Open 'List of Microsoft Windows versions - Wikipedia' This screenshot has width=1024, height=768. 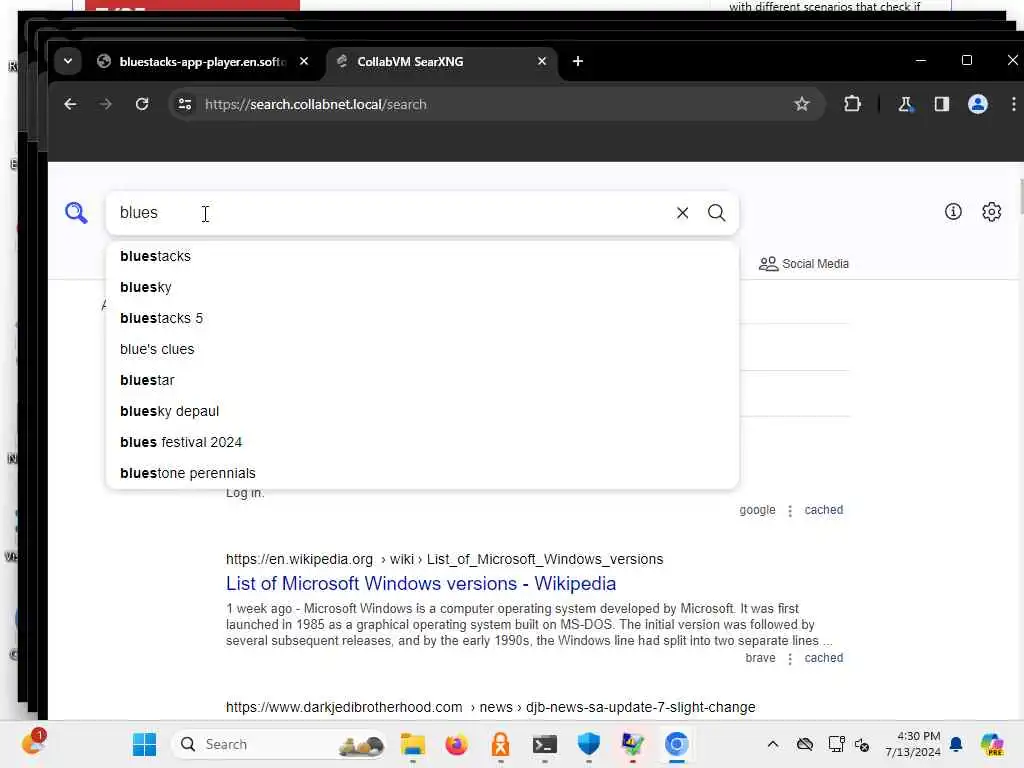click(421, 584)
